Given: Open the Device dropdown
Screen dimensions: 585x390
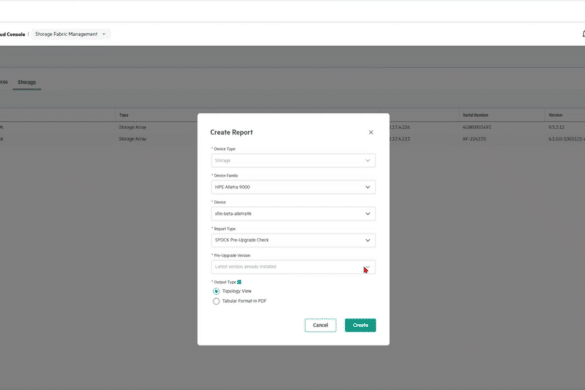Looking at the screenshot, I should 293,214.
